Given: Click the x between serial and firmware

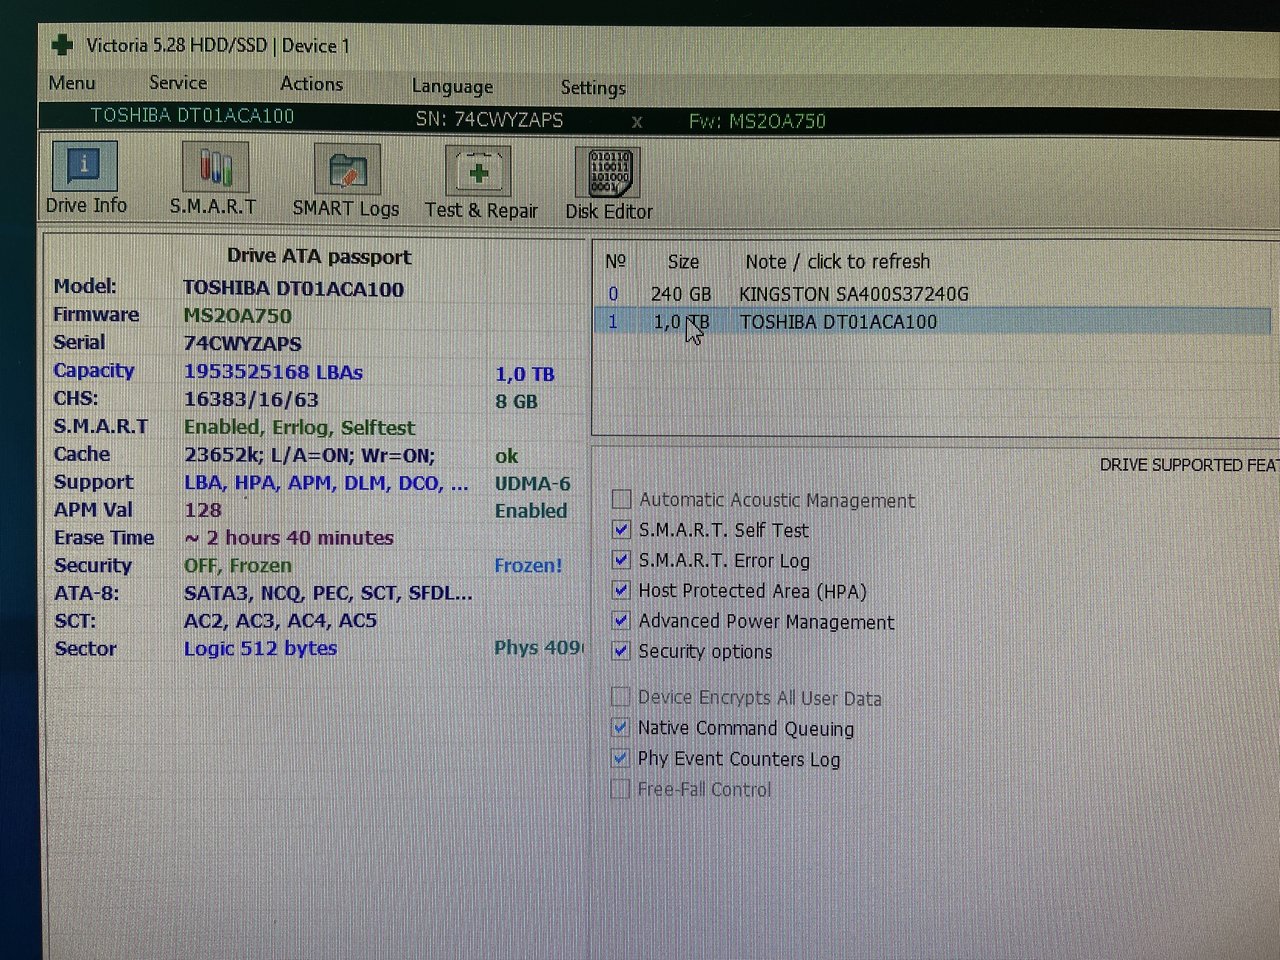Looking at the screenshot, I should click(x=637, y=122).
